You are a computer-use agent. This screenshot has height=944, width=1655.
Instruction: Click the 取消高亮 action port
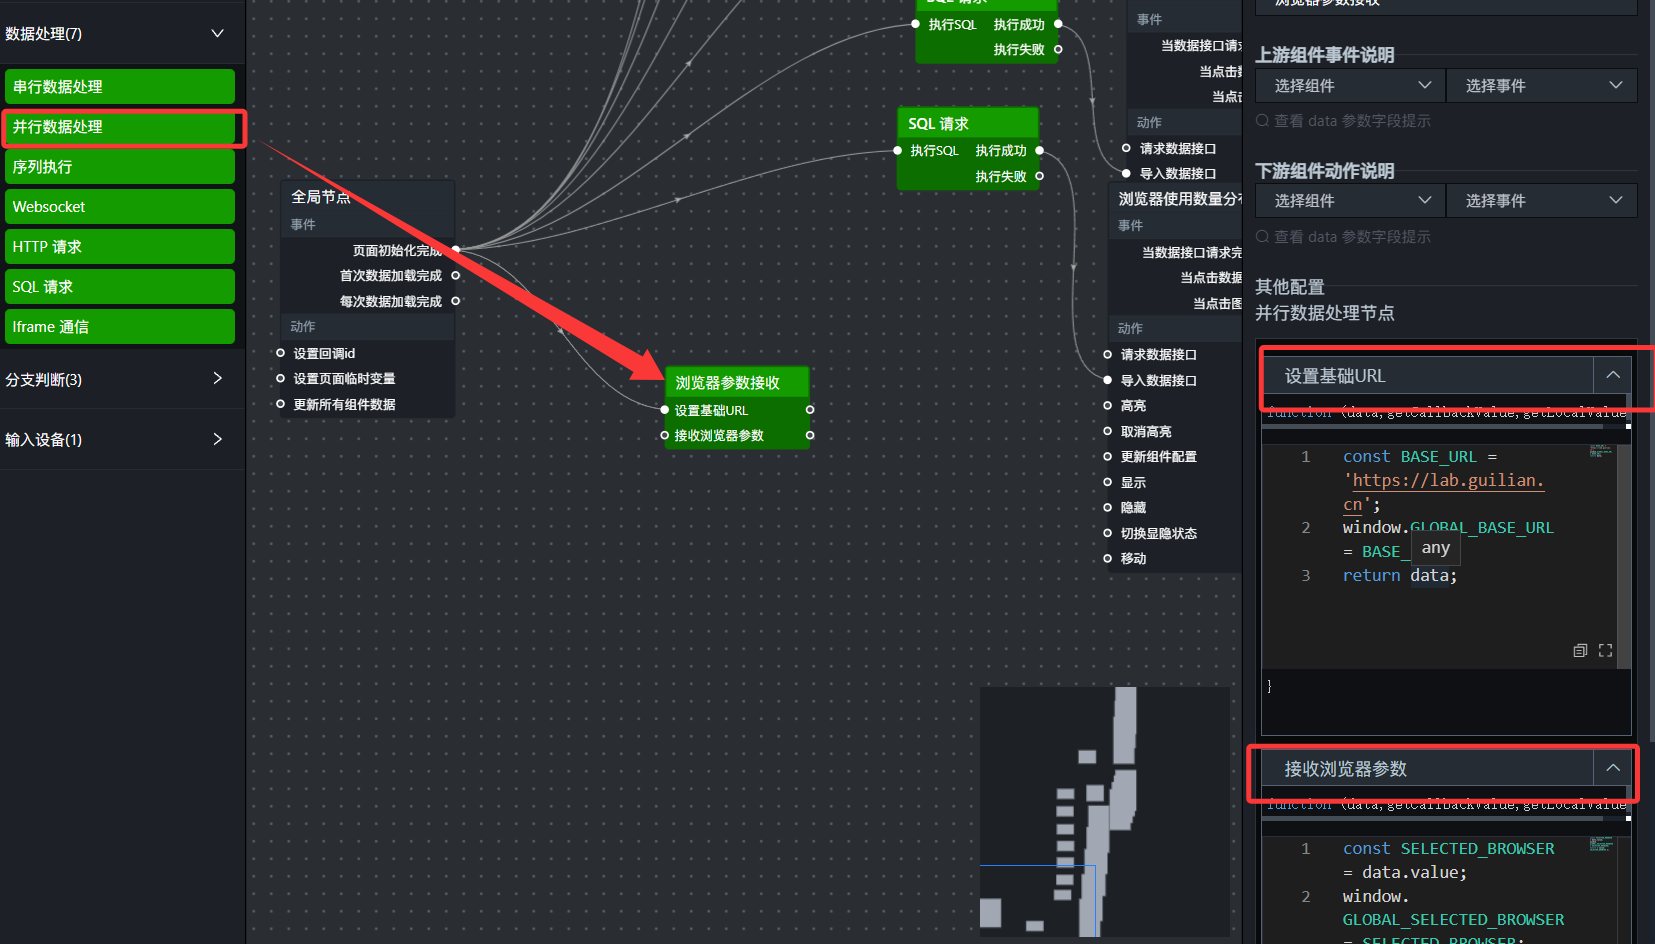point(1108,431)
